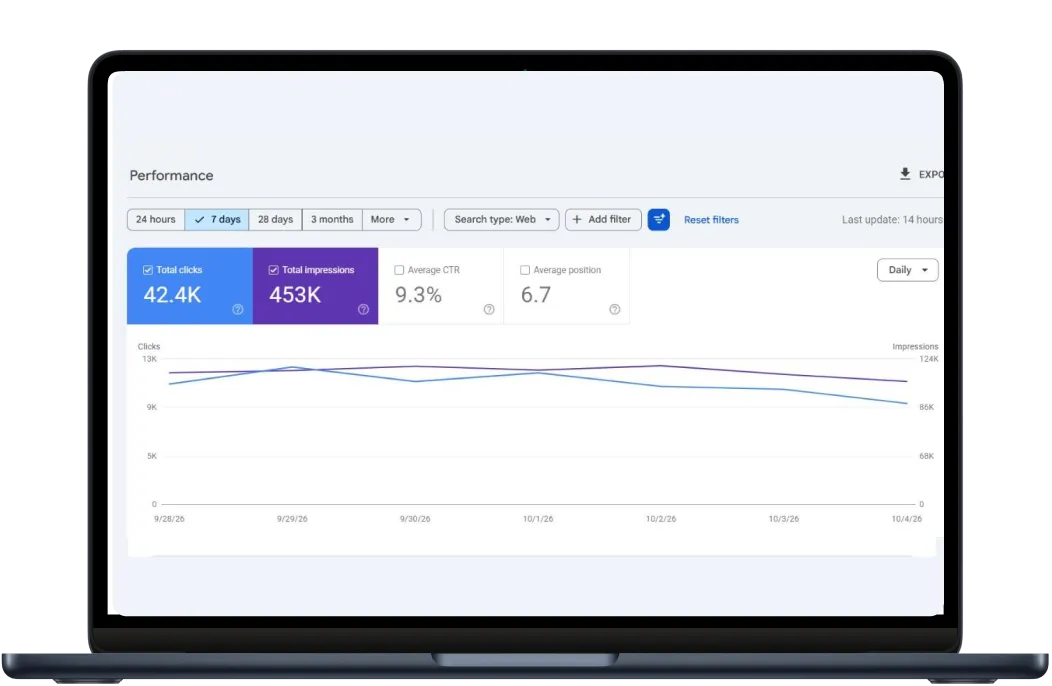Viewport: 1052px width, 686px height.
Task: Open the blue filter sparkle icon button
Action: [658, 219]
